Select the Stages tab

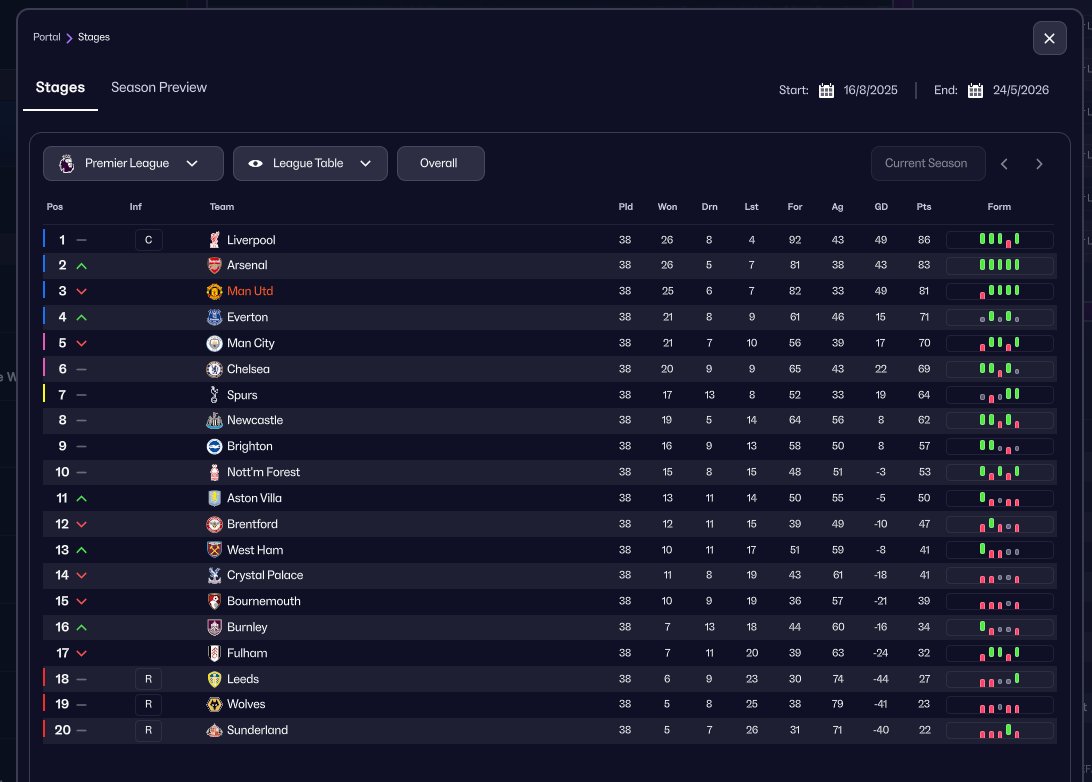pos(60,87)
